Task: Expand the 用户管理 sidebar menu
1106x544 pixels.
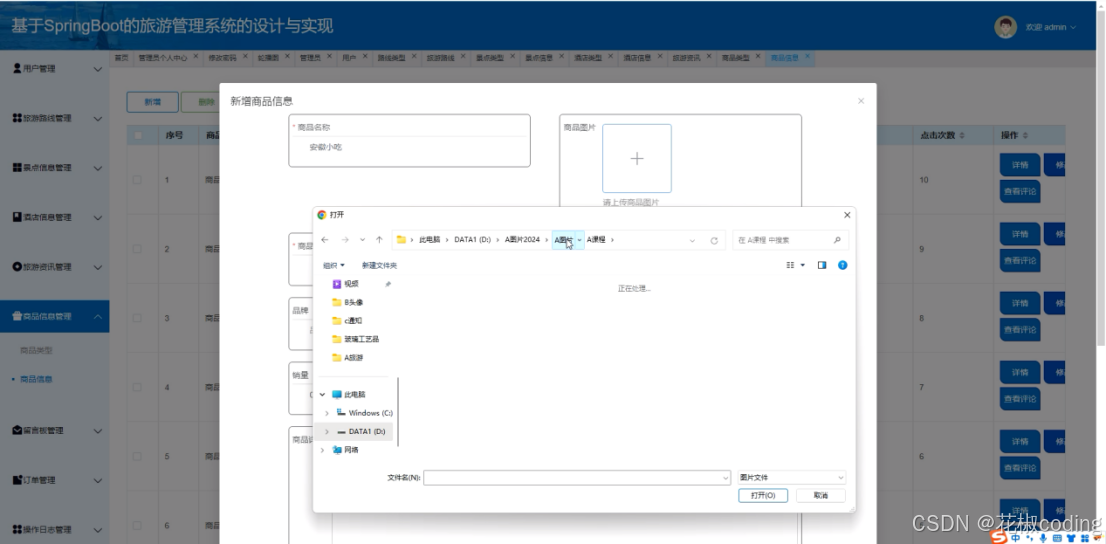Action: [x=54, y=68]
